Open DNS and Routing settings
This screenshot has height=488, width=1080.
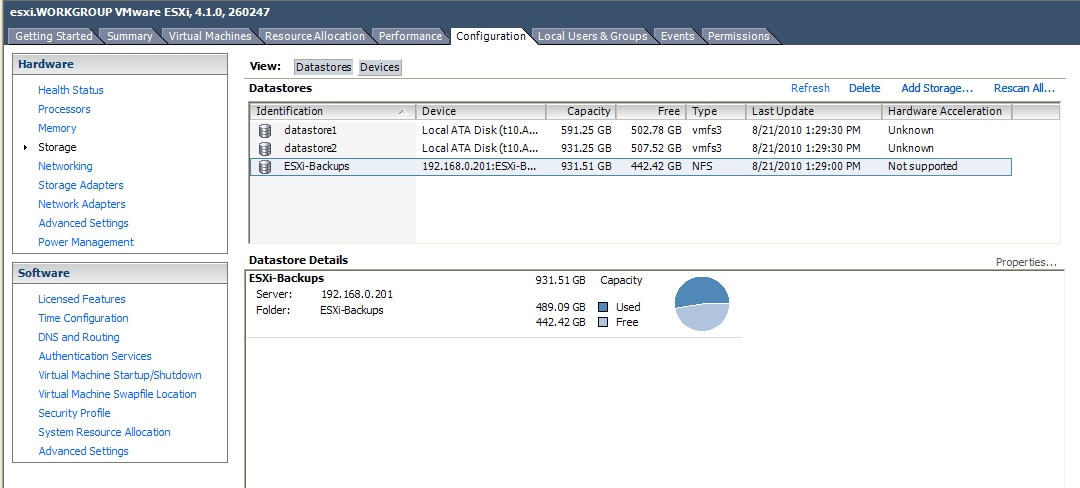pyautogui.click(x=79, y=337)
